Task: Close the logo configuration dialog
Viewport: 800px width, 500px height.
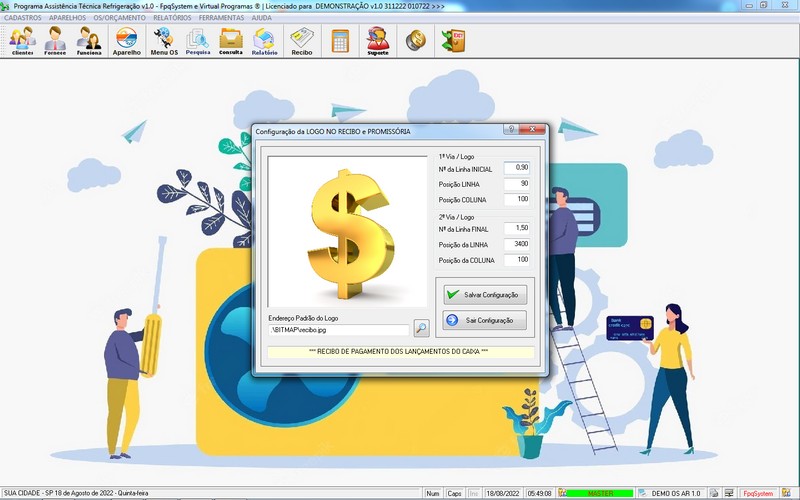Action: (x=533, y=129)
